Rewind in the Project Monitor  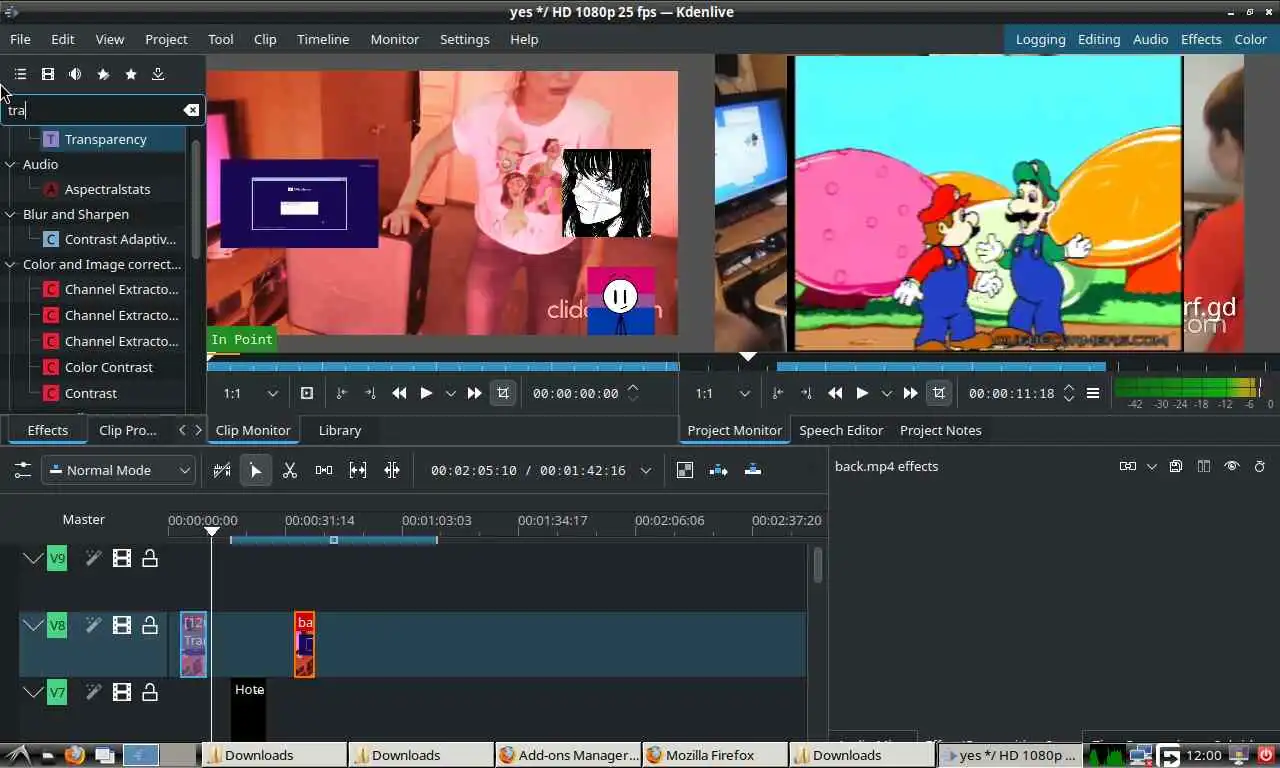835,393
